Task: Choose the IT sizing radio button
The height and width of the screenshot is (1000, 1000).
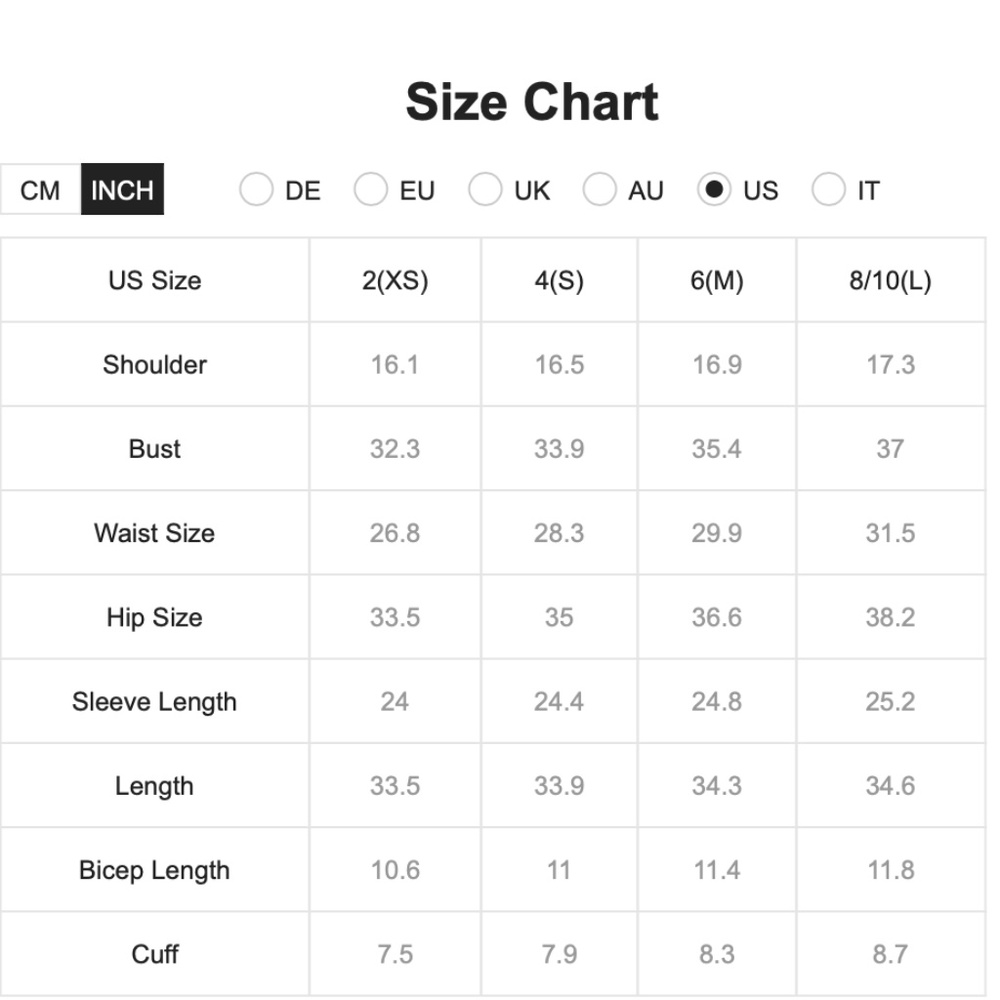Action: click(828, 189)
